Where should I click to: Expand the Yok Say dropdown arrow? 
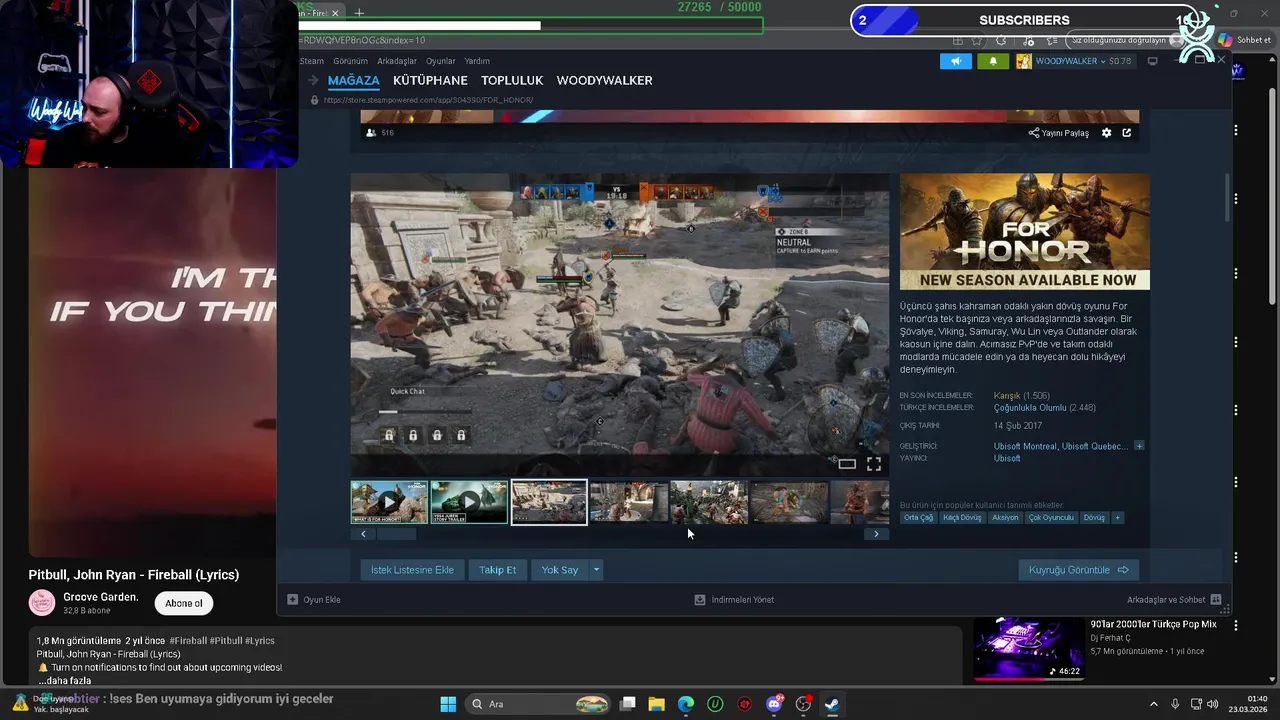(x=596, y=570)
